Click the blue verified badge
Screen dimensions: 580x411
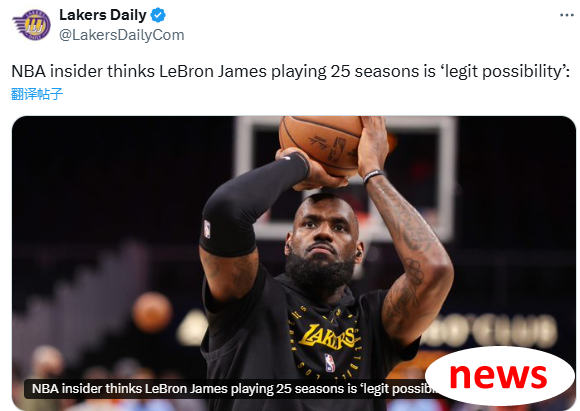(x=158, y=15)
